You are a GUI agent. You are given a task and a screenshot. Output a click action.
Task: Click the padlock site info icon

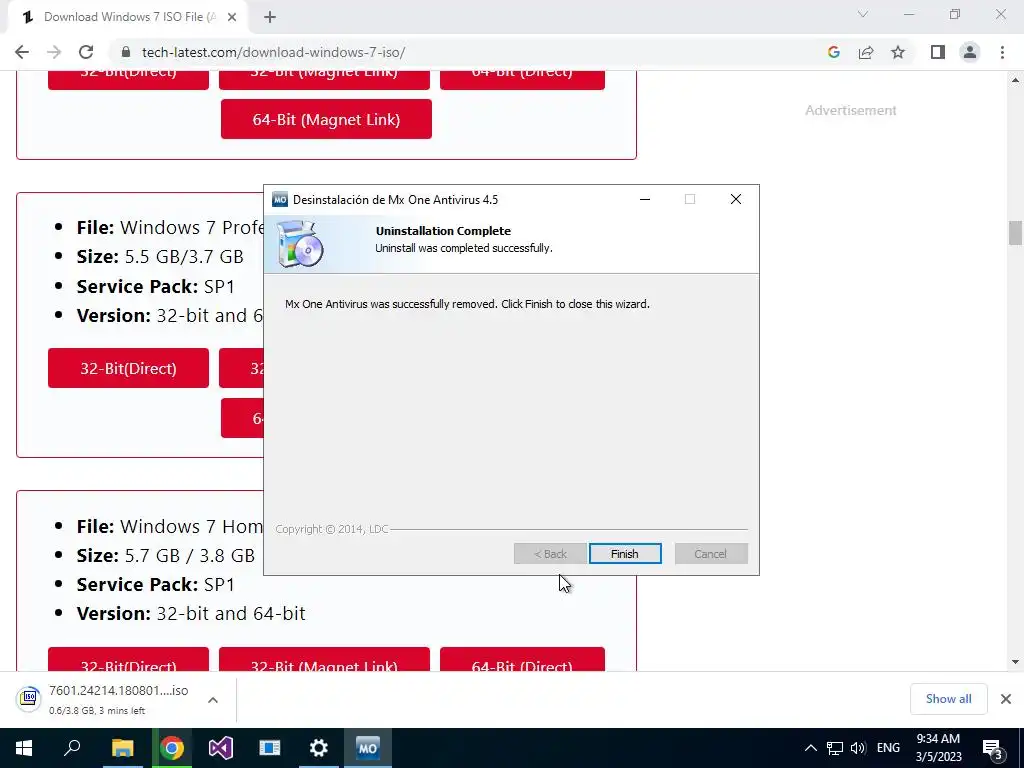(x=125, y=52)
